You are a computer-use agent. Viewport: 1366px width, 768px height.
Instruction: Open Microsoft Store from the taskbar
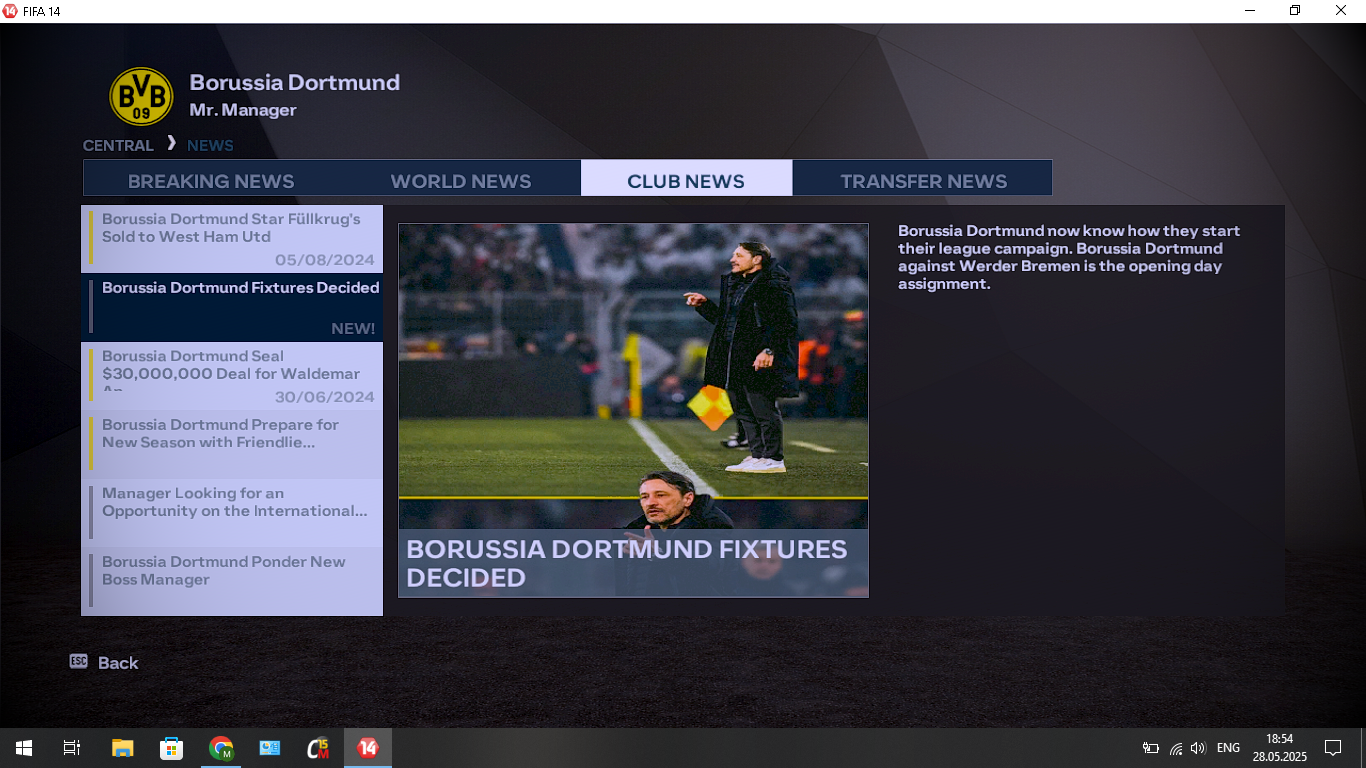172,748
